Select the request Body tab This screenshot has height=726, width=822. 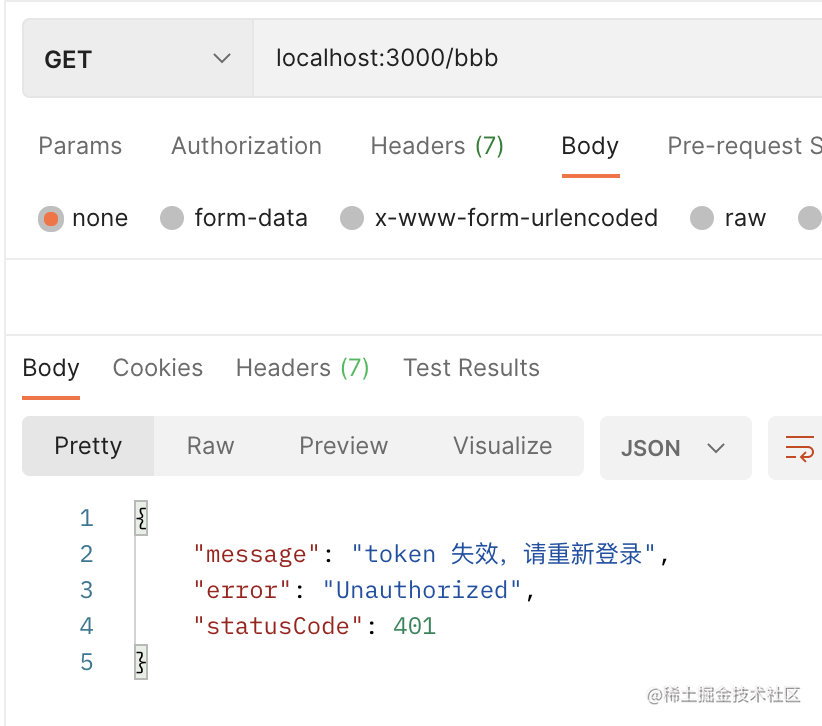pos(590,146)
